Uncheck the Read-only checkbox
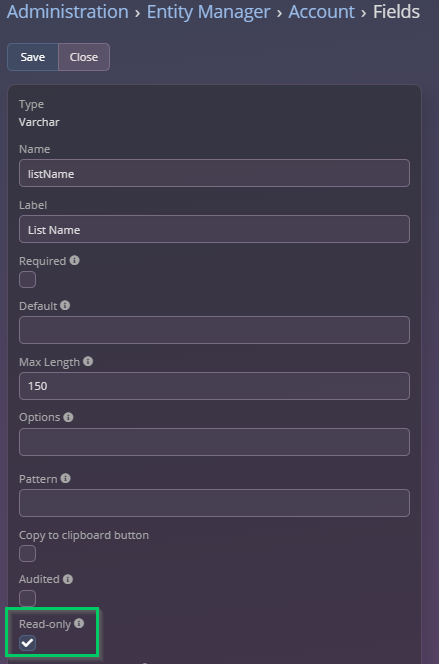 click(x=28, y=643)
